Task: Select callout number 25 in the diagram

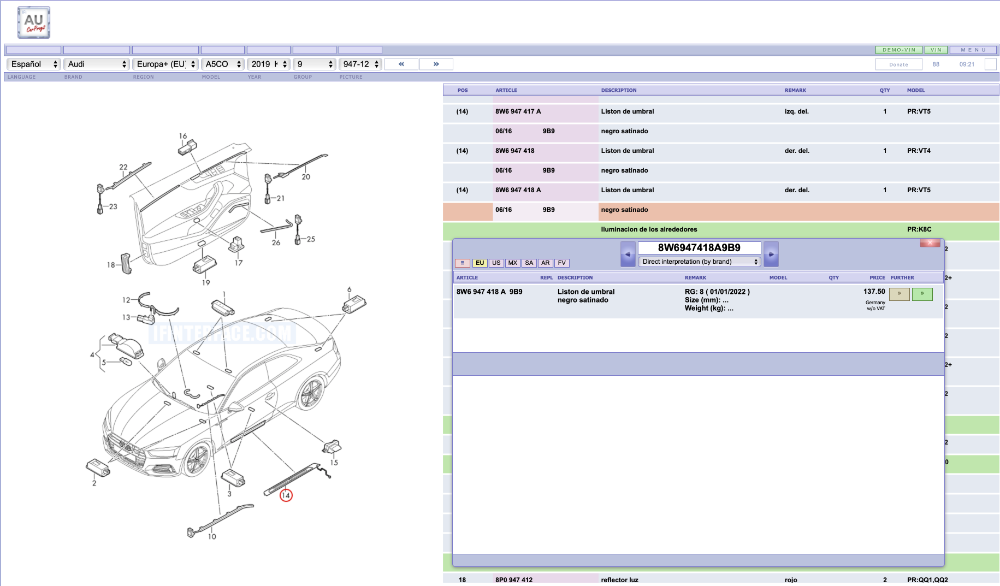Action: [311, 239]
